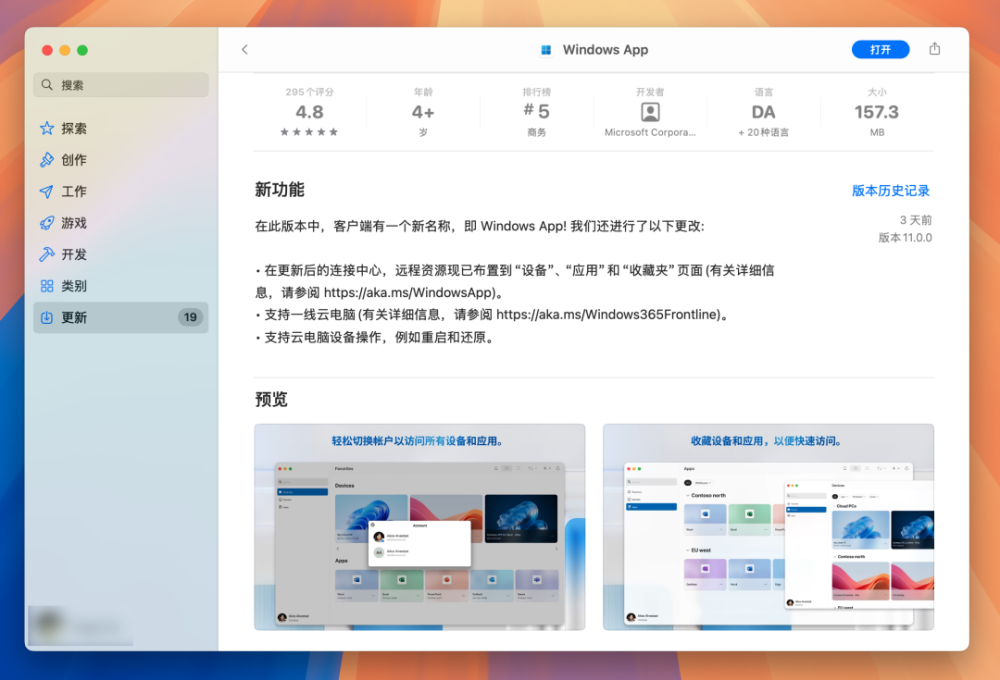The height and width of the screenshot is (680, 1000).
Task: Click the five star rating row
Action: tap(309, 132)
